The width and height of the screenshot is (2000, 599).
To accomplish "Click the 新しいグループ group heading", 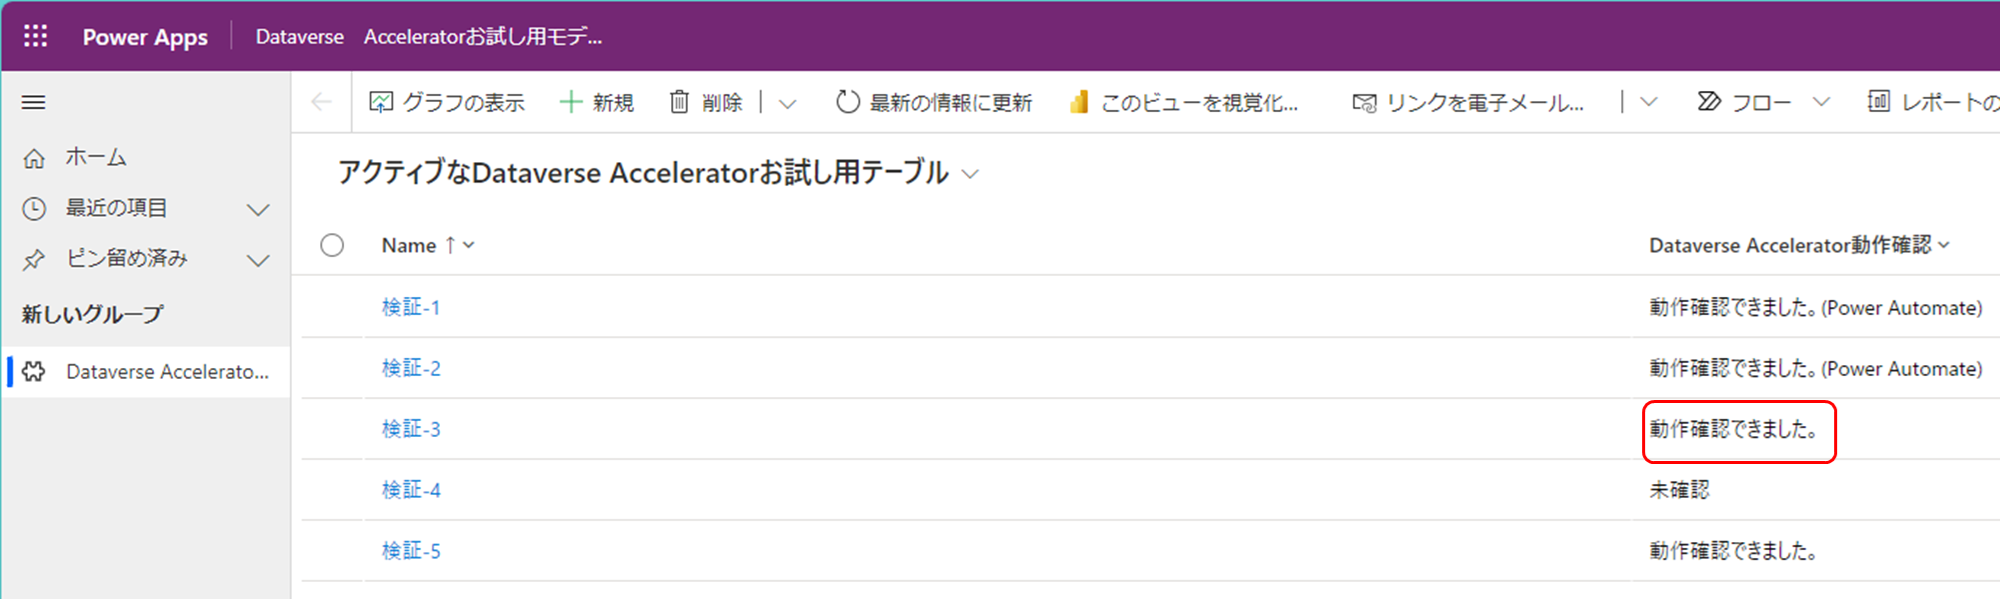I will pos(92,314).
